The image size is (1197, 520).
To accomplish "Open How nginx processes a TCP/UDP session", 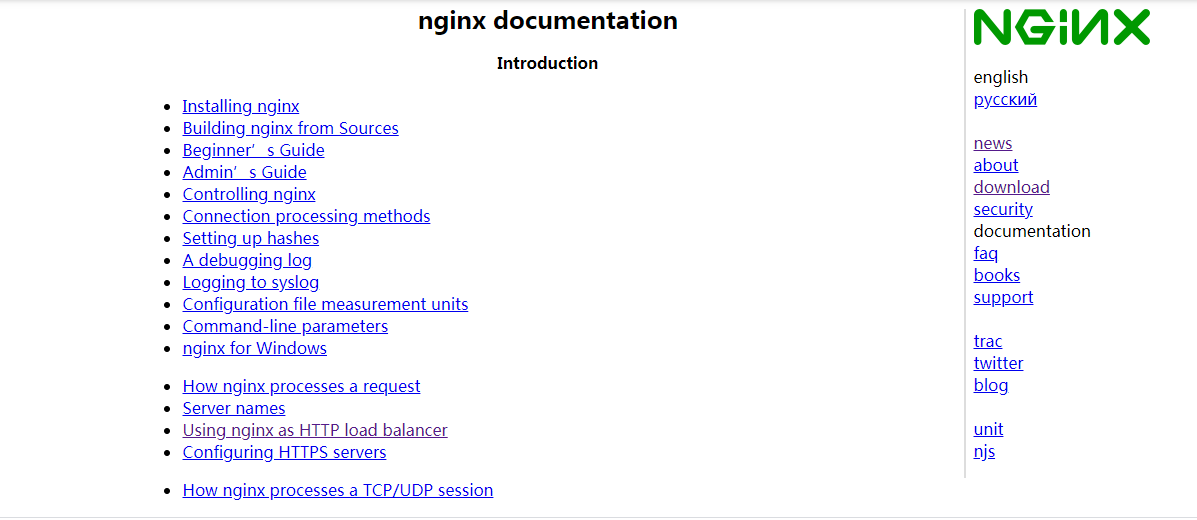I will [x=337, y=490].
